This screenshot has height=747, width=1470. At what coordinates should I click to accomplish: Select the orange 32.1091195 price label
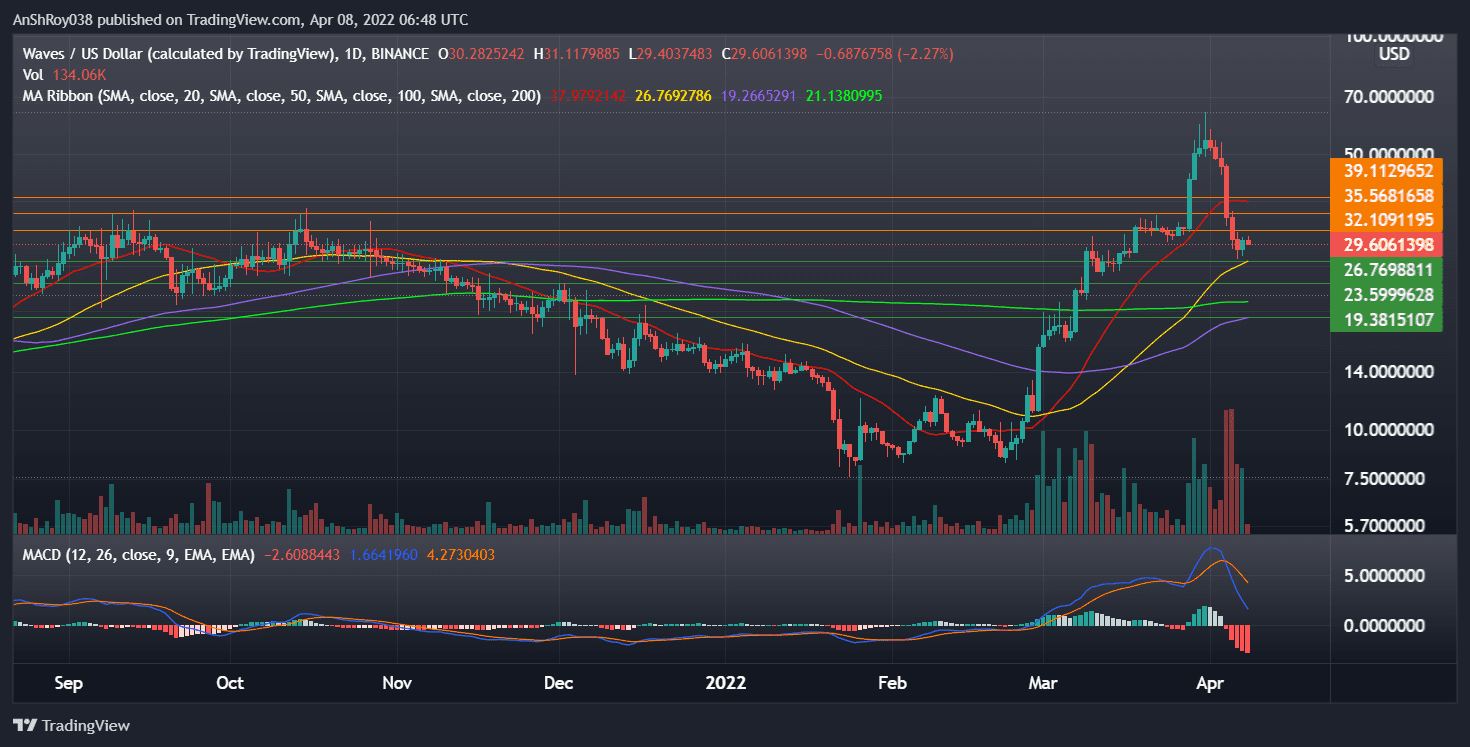click(1384, 220)
